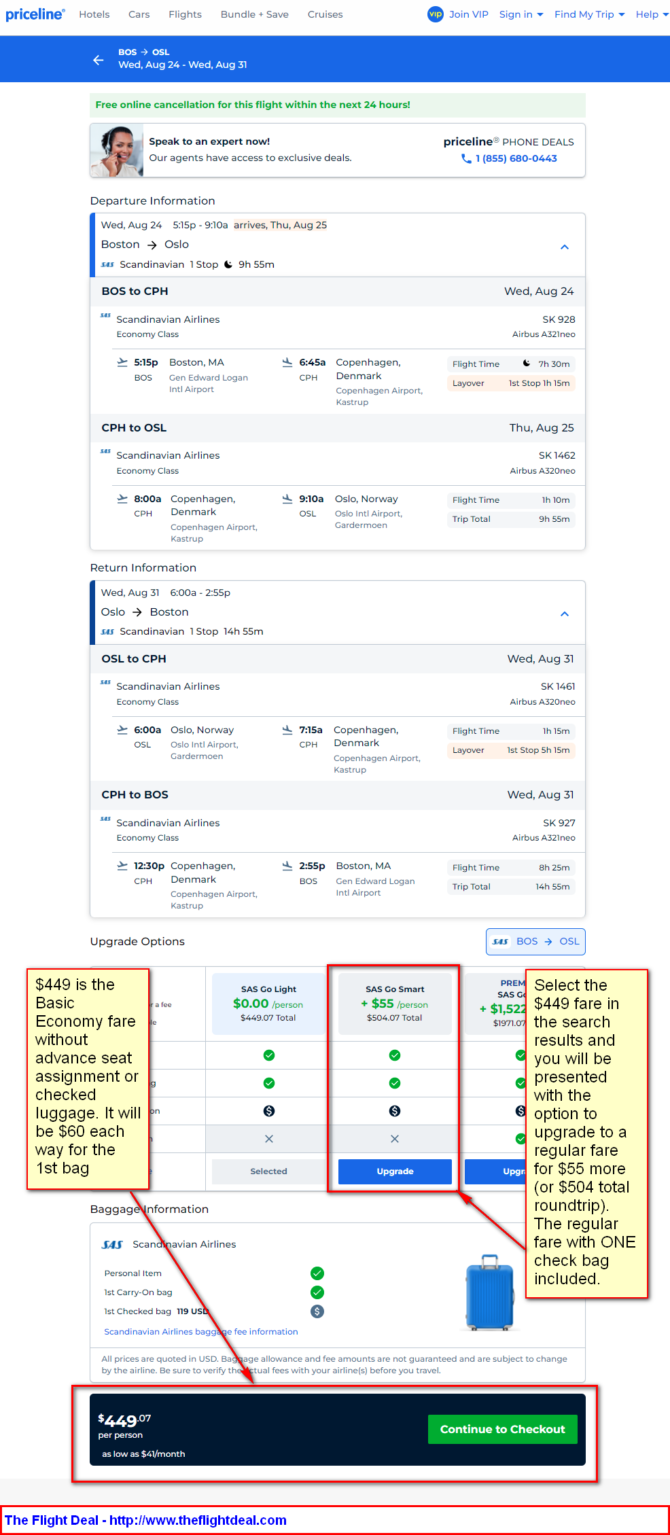Screen dimensions: 670x1535
Task: Click the overnight moon icon in departure summary
Action: [228, 264]
